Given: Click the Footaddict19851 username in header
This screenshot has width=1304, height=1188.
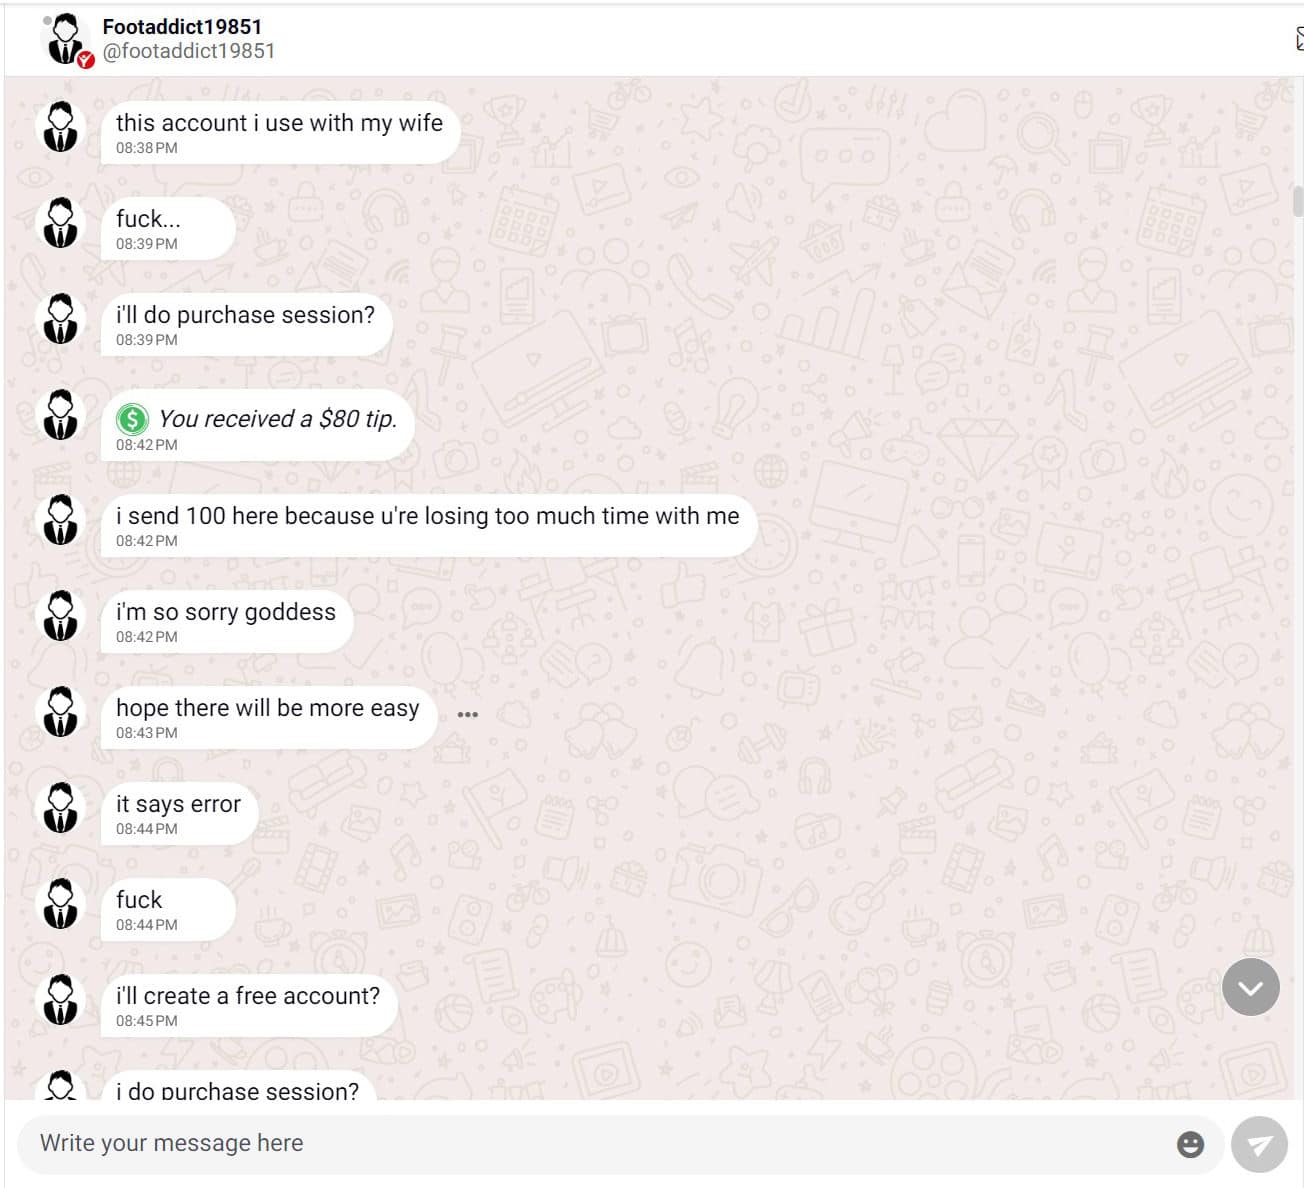Looking at the screenshot, I should pyautogui.click(x=182, y=27).
